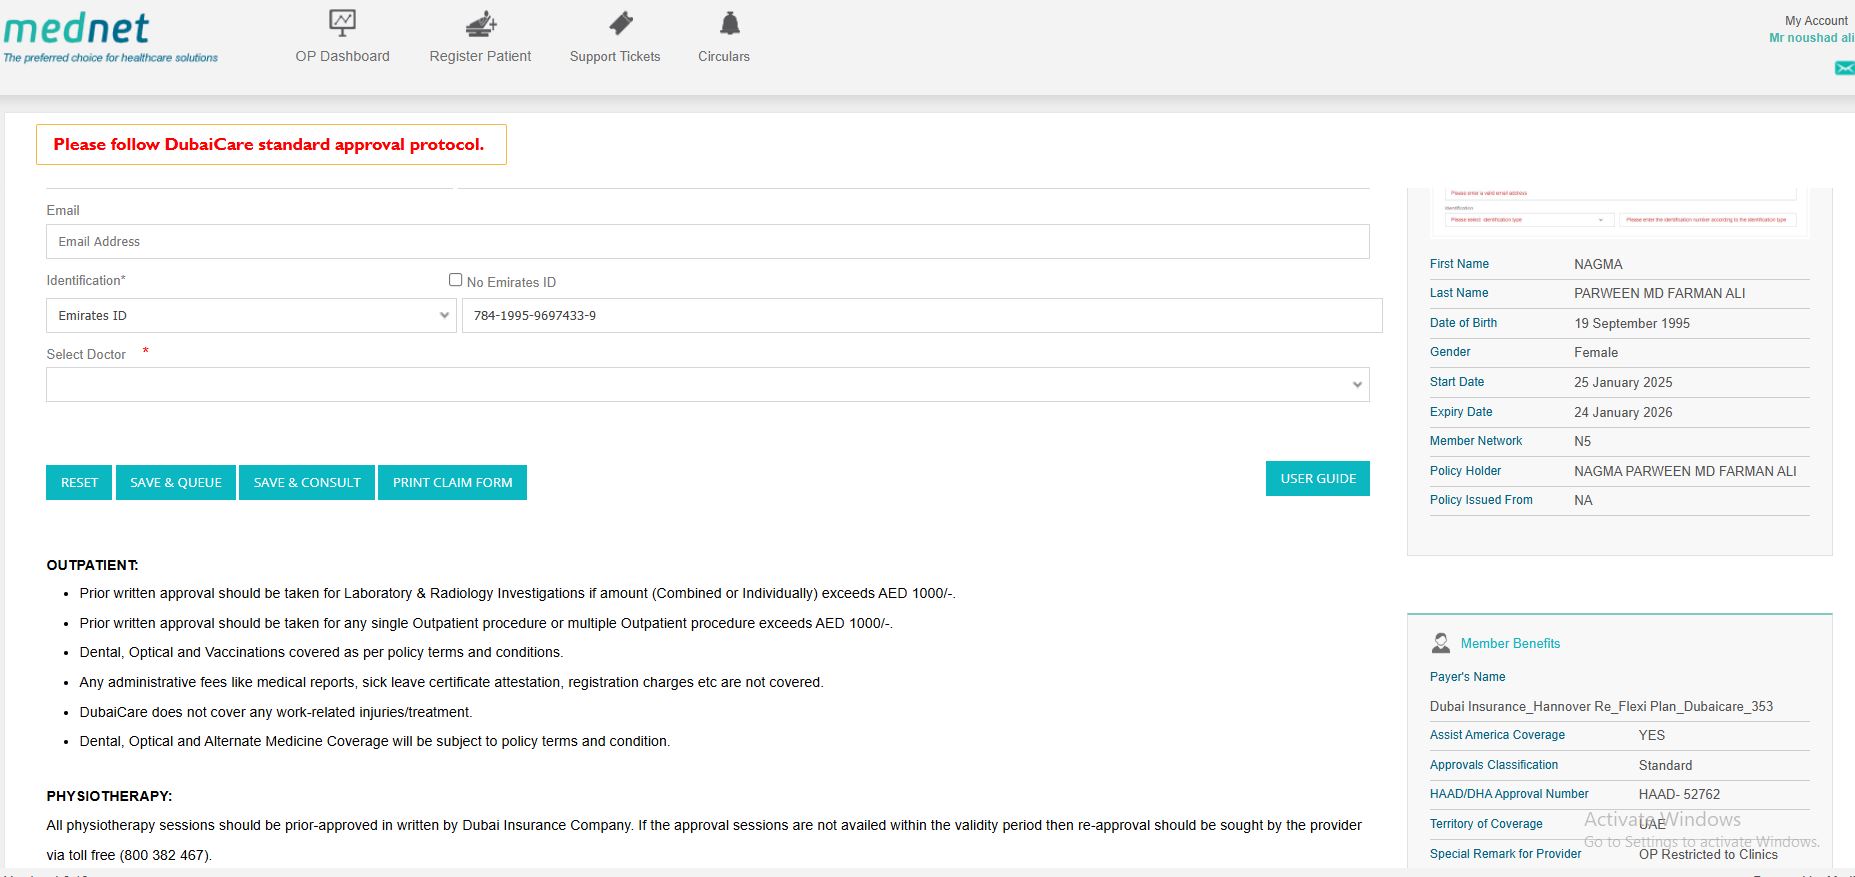Click the SAVE & CONSULT button
Image resolution: width=1855 pixels, height=877 pixels.
pos(307,482)
